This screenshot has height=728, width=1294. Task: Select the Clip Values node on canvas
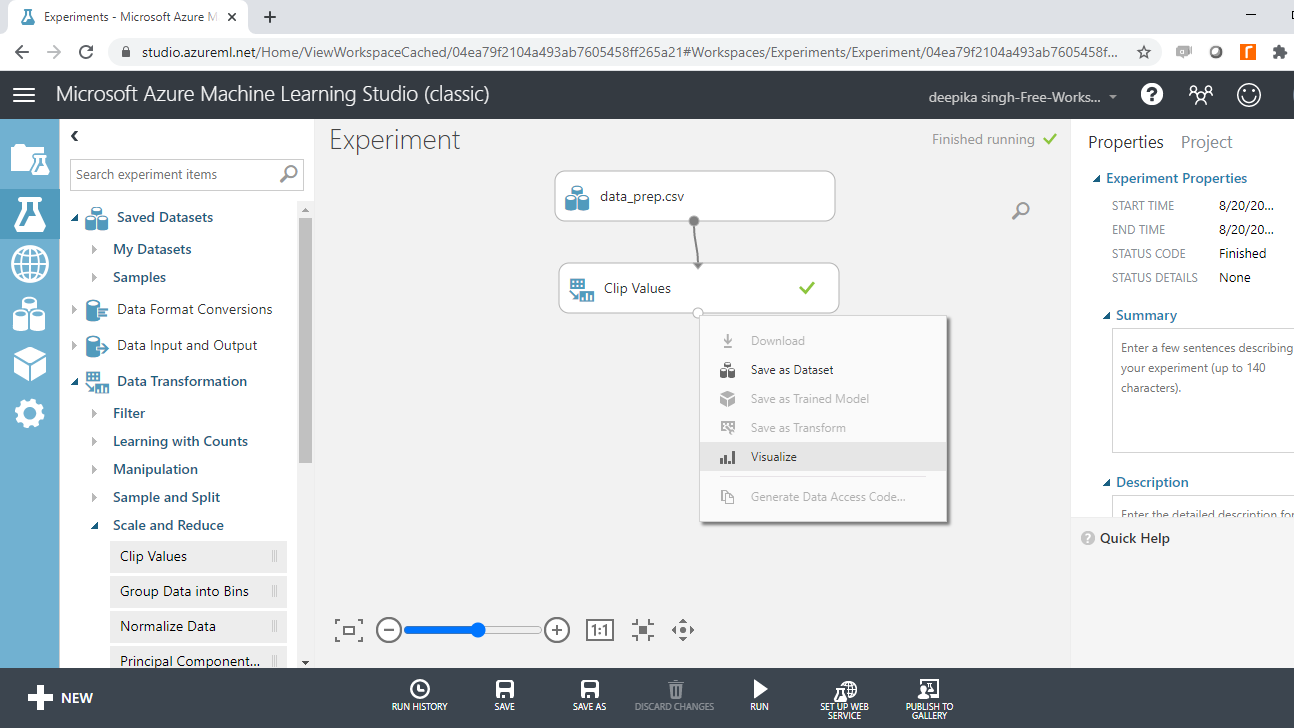click(x=698, y=288)
